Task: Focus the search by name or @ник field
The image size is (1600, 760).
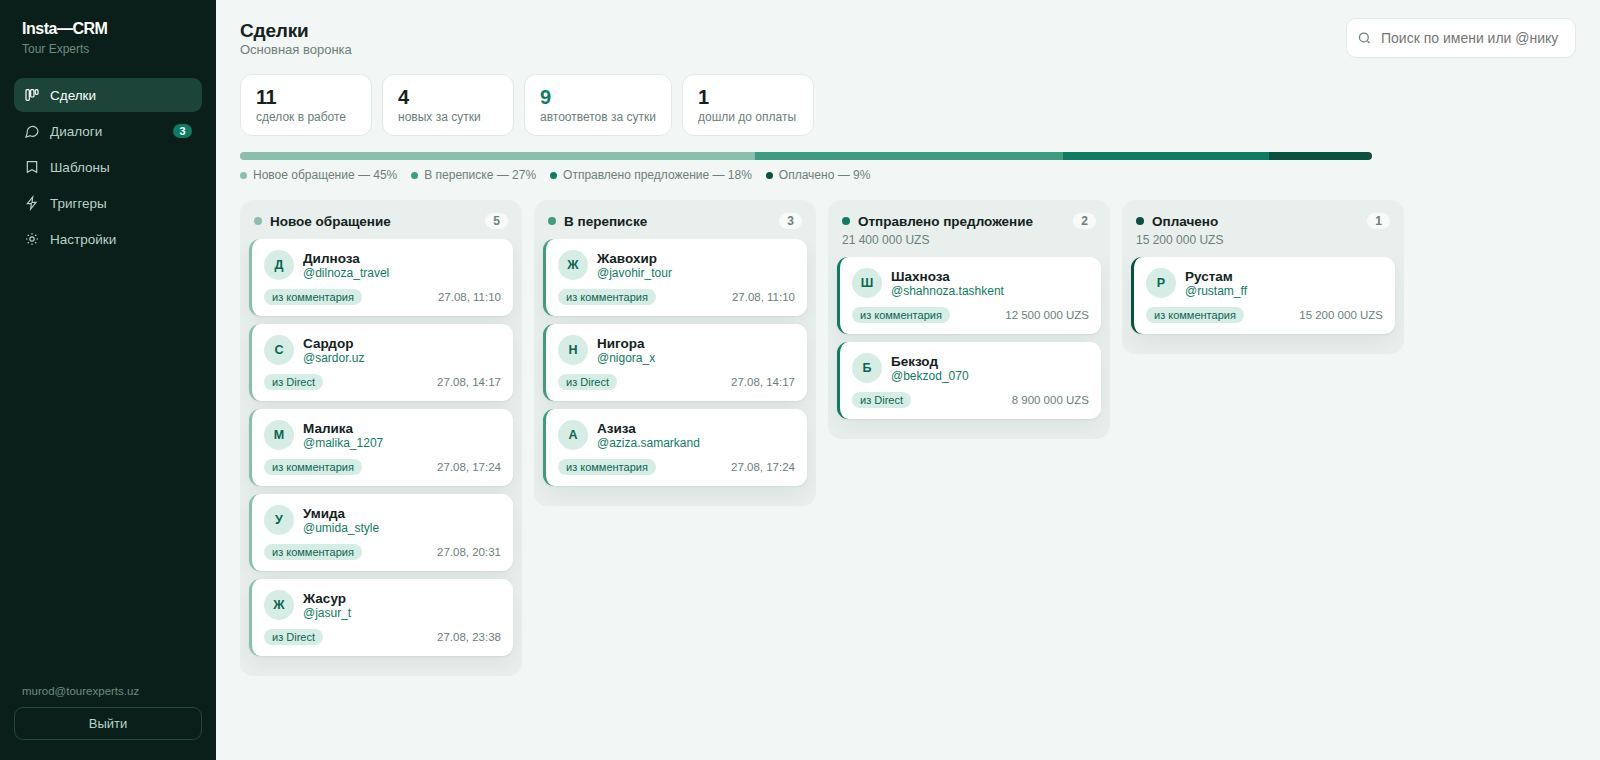Action: [x=1460, y=38]
